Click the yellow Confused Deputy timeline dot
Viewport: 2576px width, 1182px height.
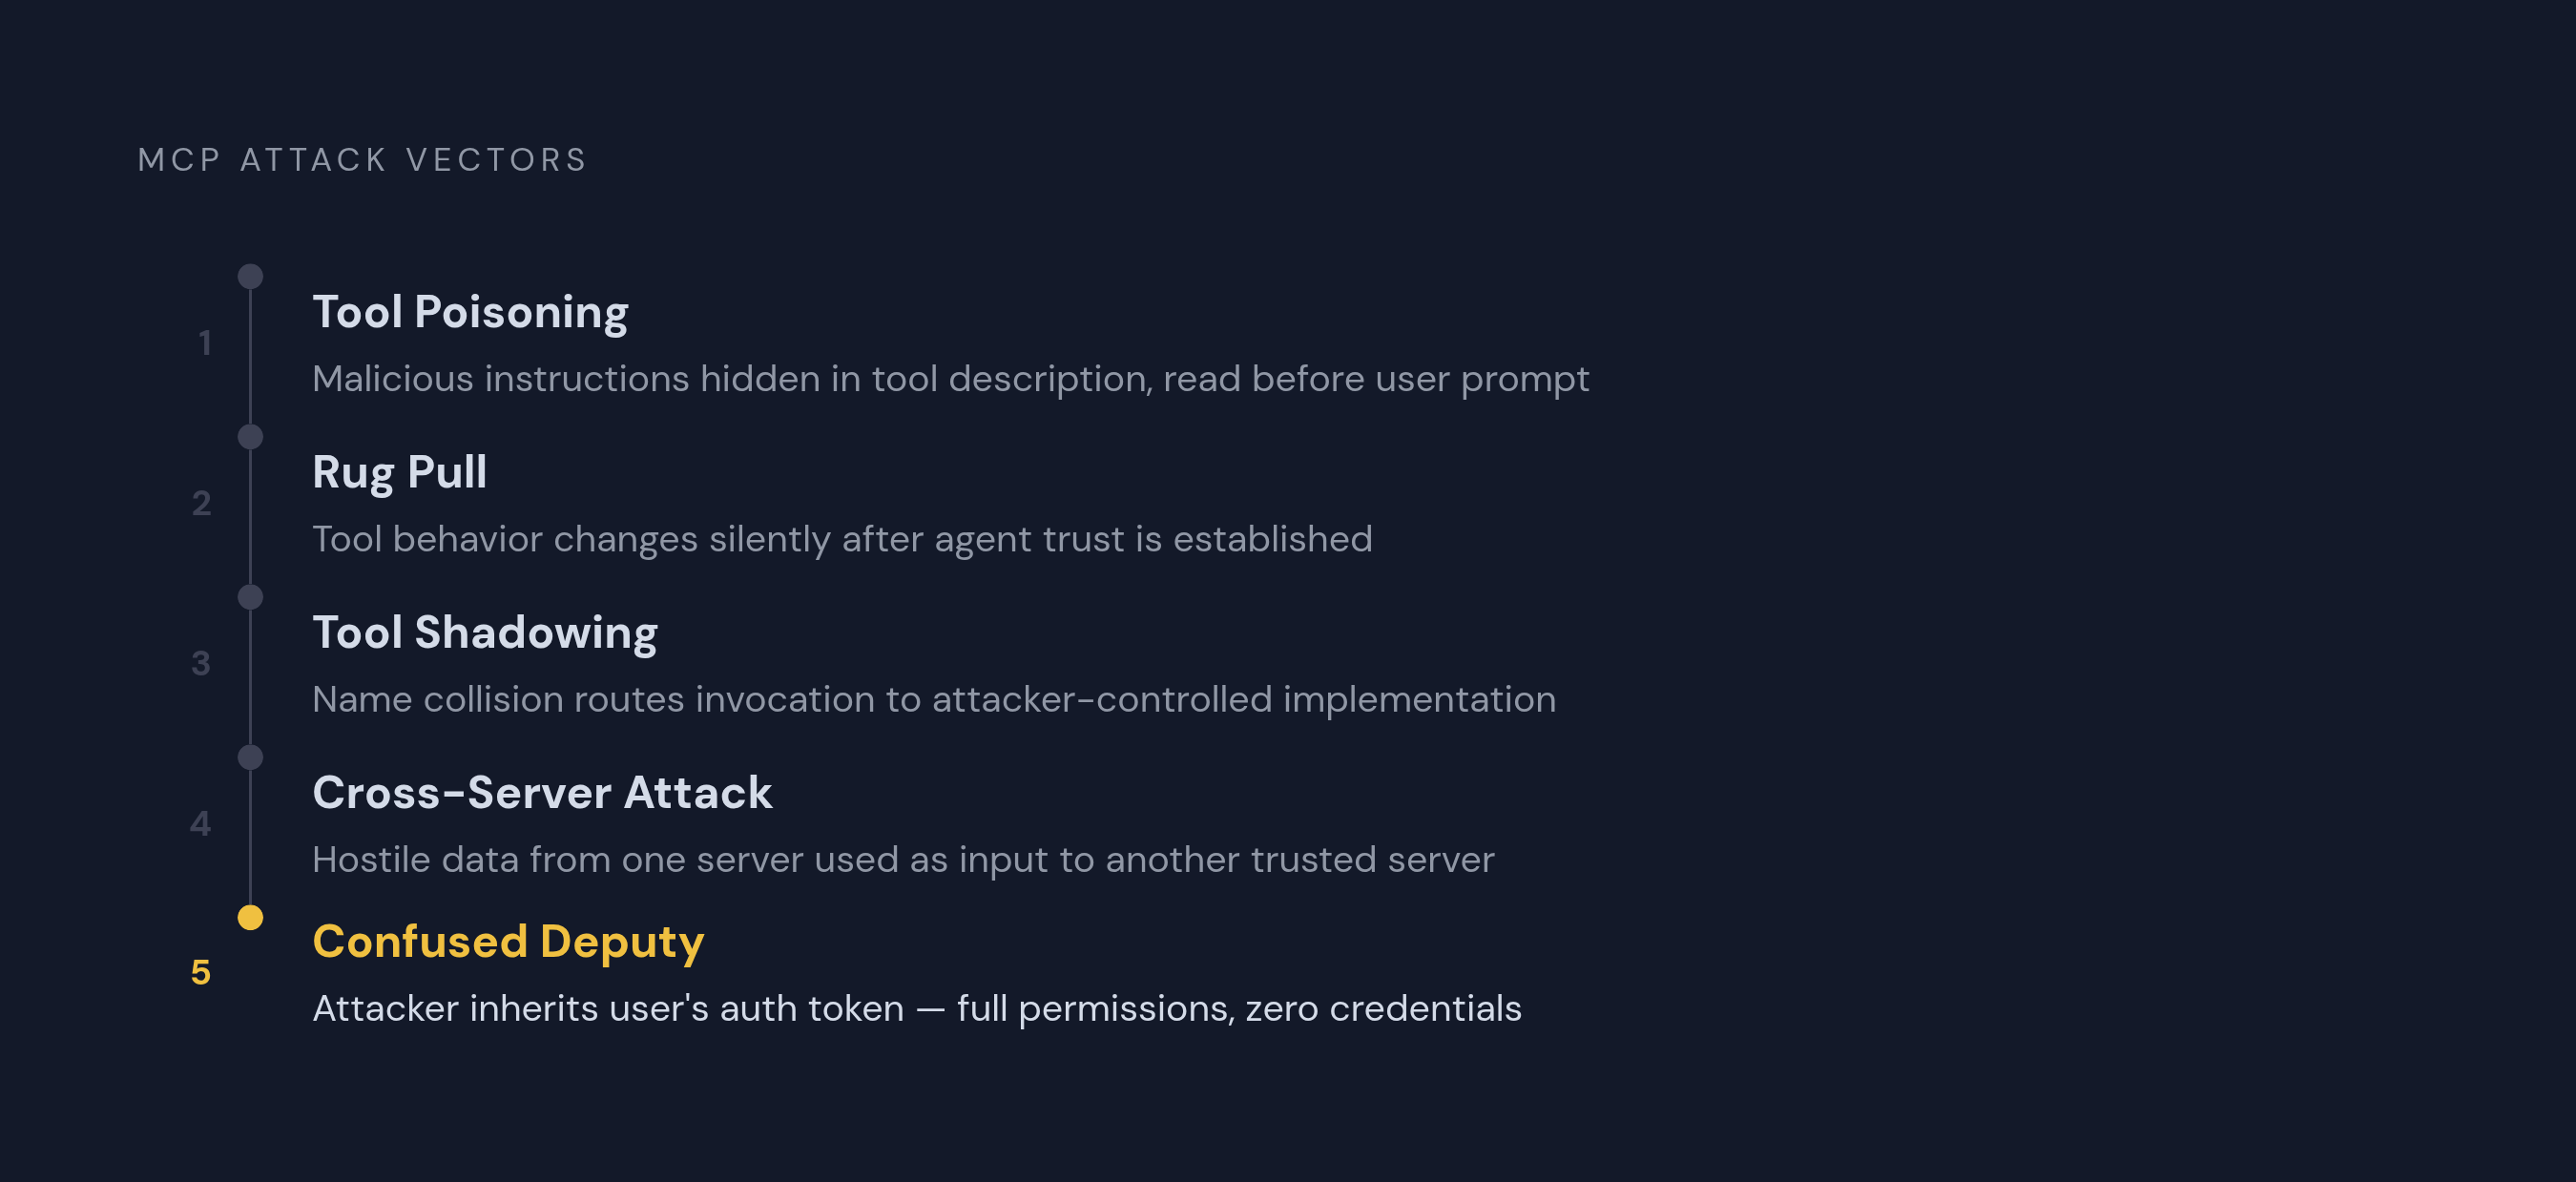coord(250,917)
